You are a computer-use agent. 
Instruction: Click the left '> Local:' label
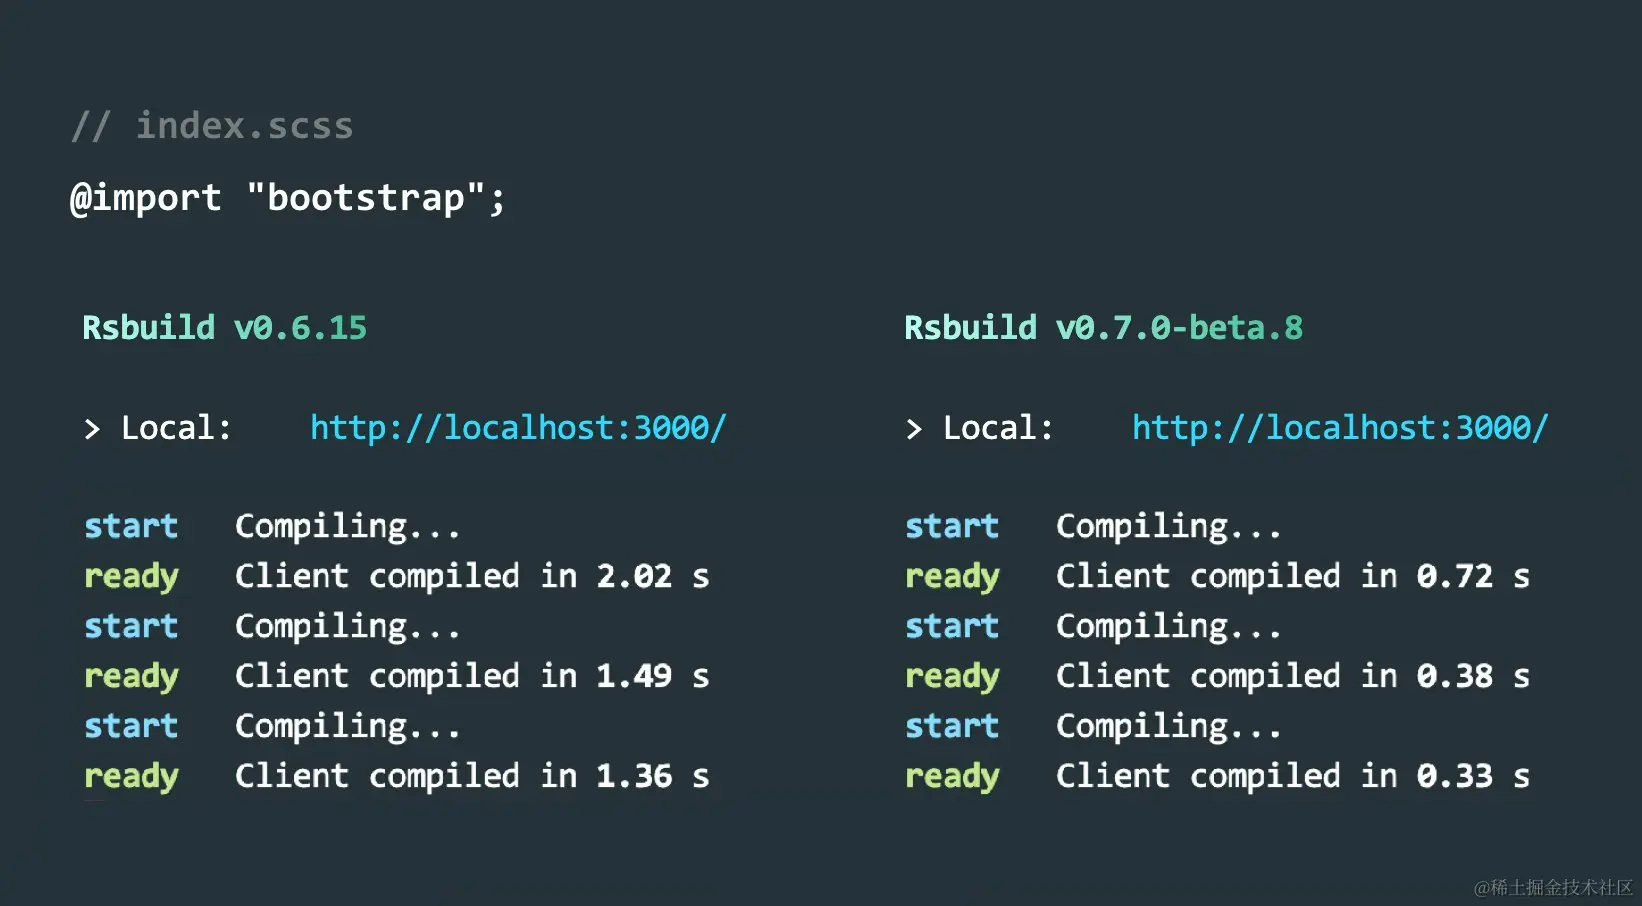pyautogui.click(x=158, y=428)
